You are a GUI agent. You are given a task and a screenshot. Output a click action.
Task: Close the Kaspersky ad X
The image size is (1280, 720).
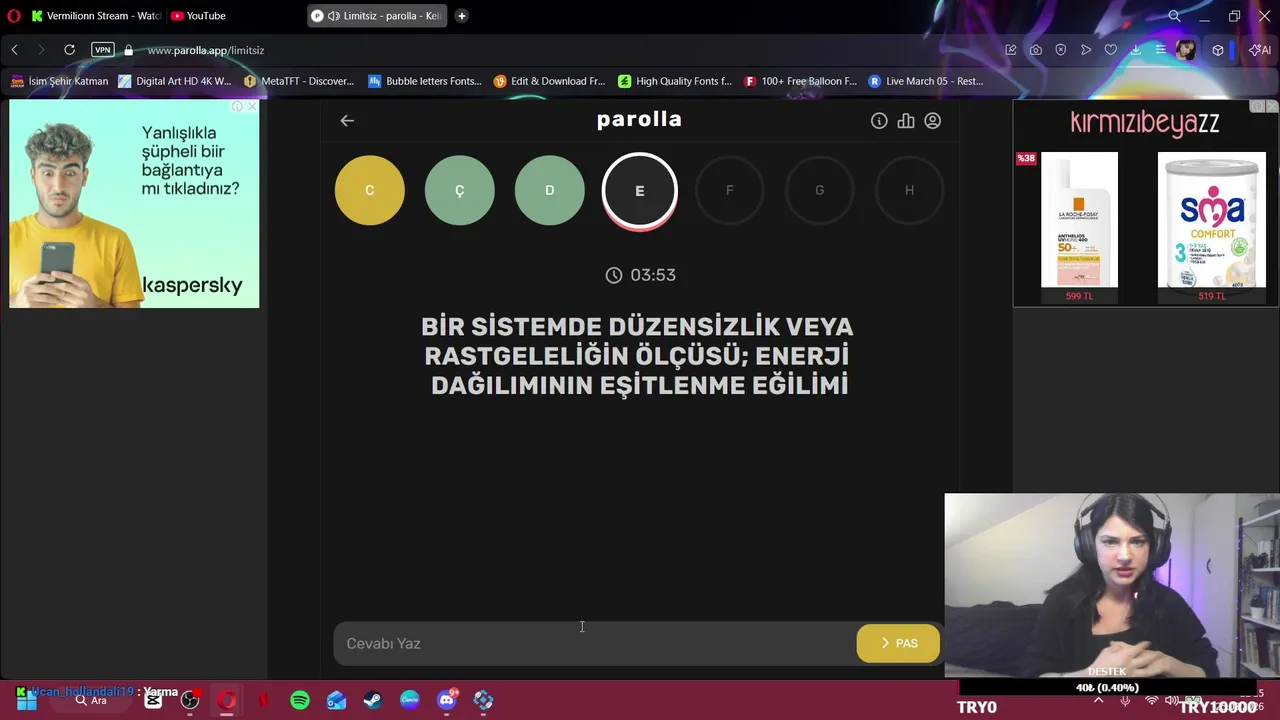coord(252,106)
